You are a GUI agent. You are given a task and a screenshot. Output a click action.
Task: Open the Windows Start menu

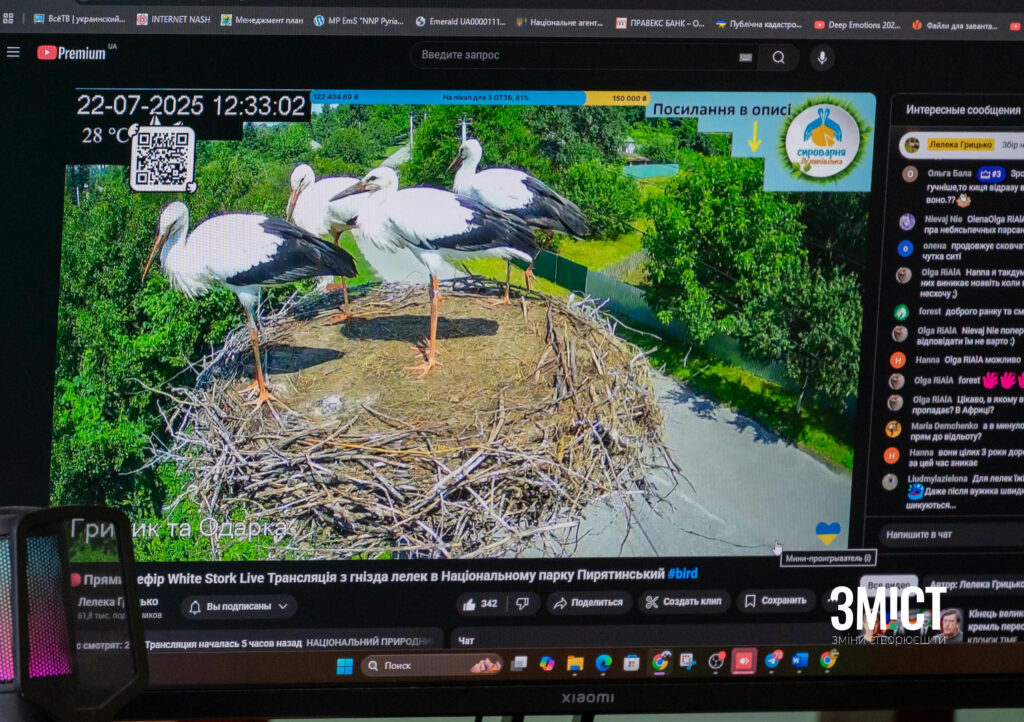click(x=344, y=666)
